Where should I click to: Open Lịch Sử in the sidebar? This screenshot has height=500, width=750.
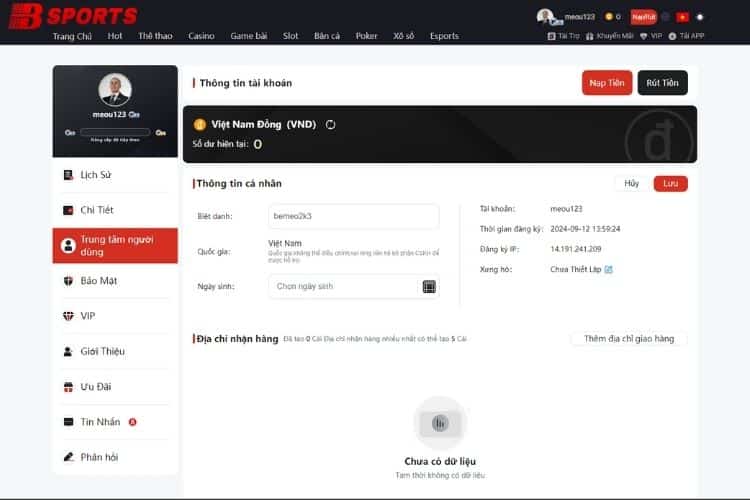pyautogui.click(x=95, y=175)
